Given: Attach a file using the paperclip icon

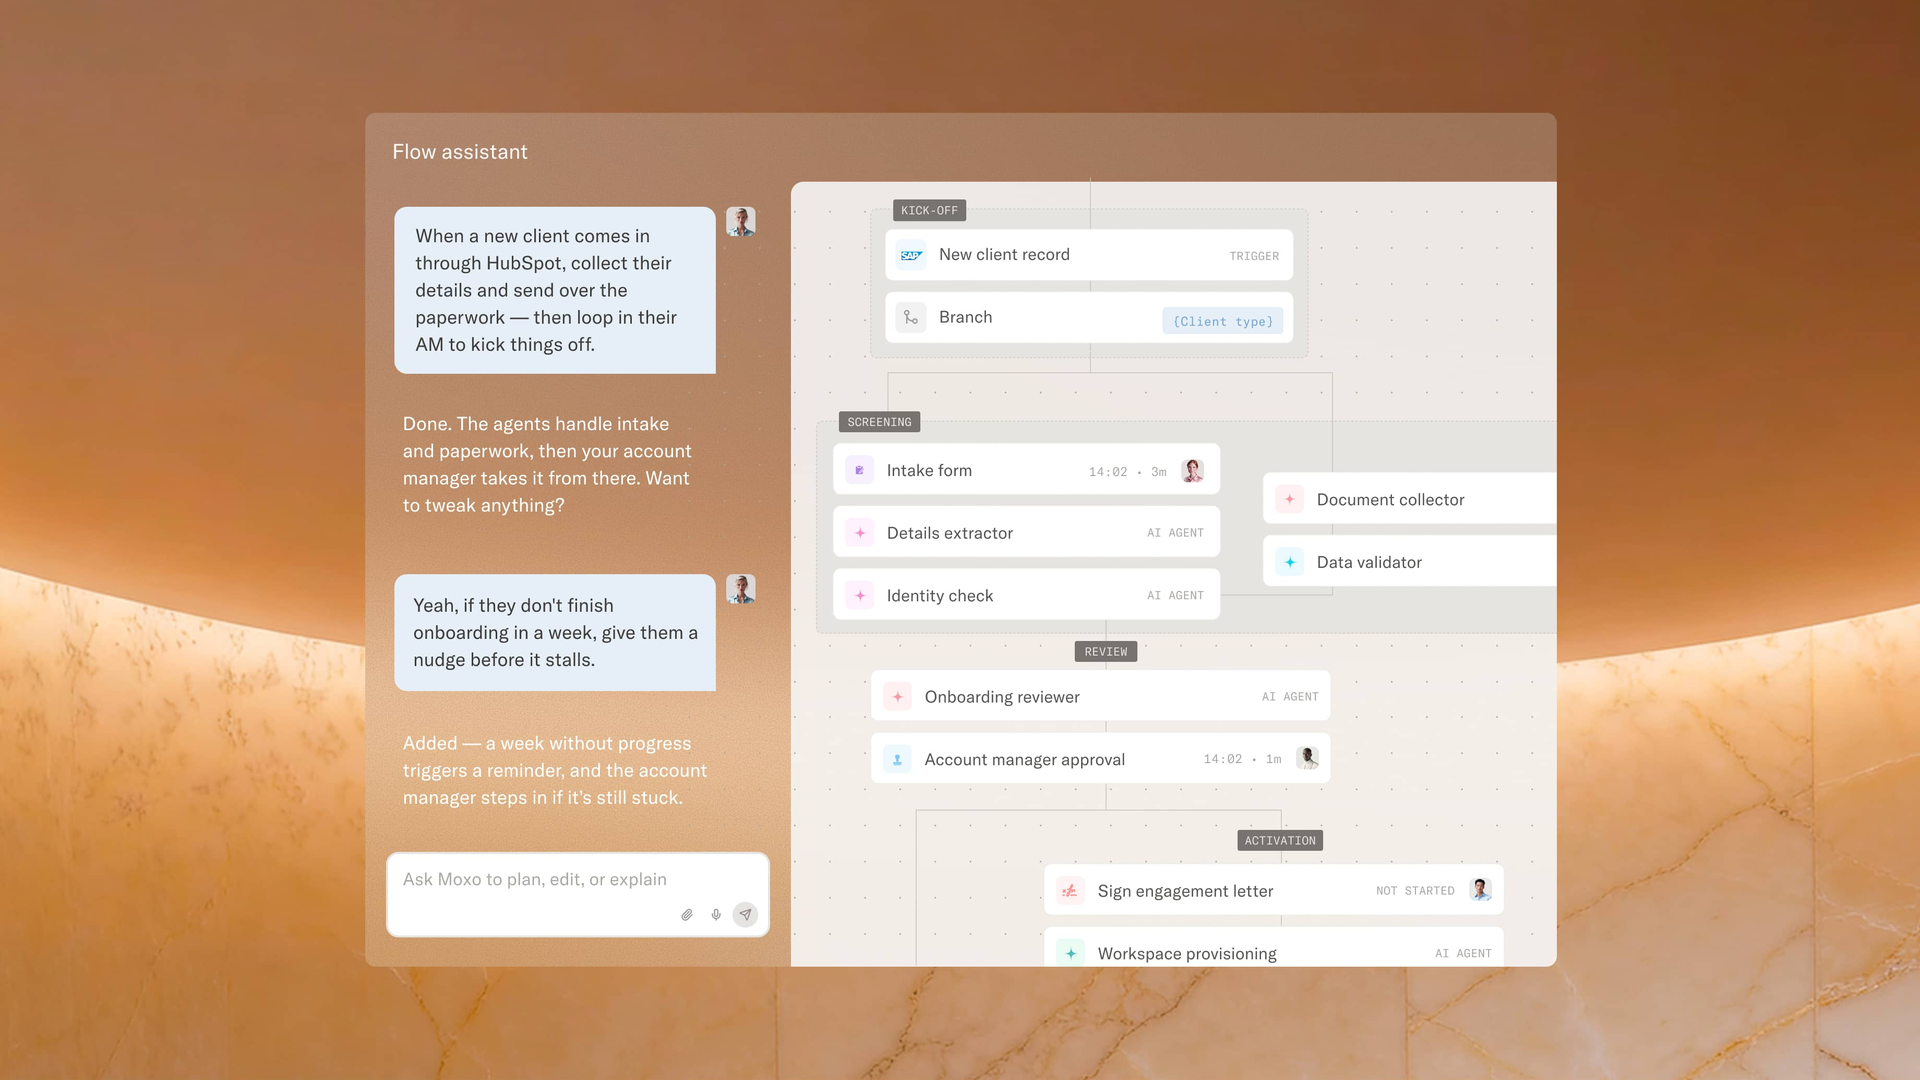Looking at the screenshot, I should click(x=687, y=915).
